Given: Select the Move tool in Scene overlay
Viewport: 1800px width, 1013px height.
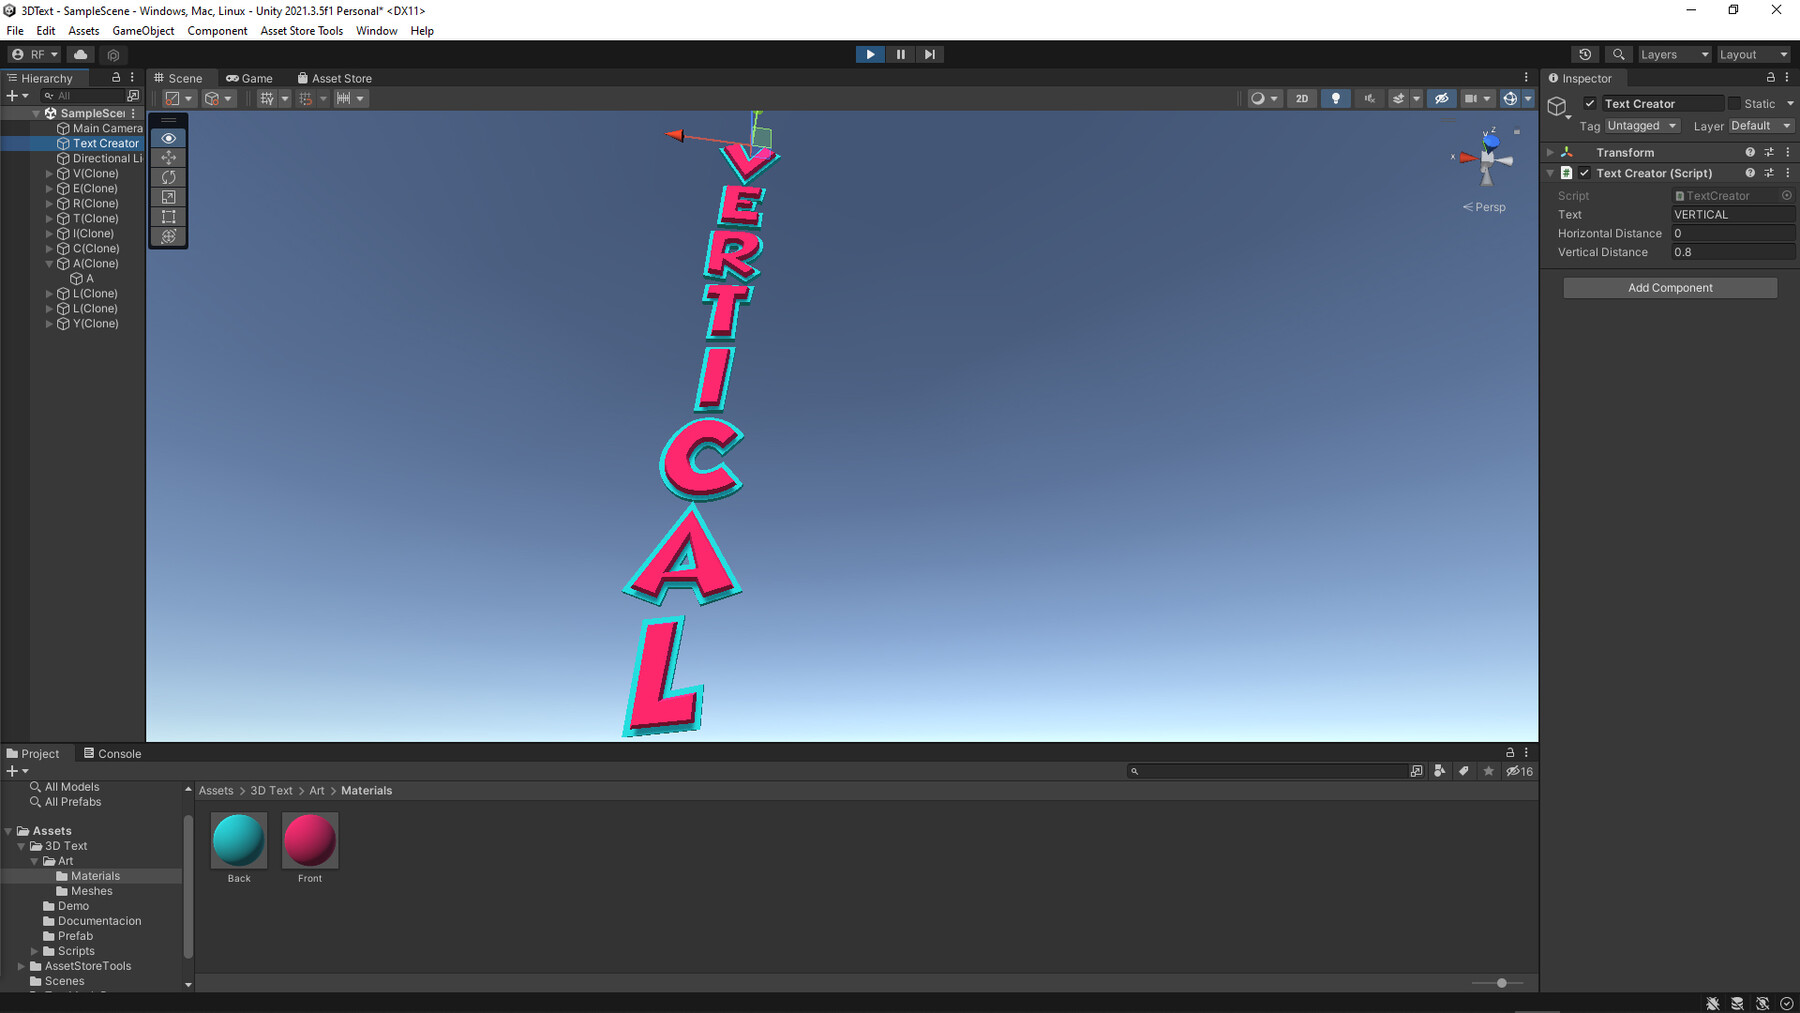Looking at the screenshot, I should point(168,158).
